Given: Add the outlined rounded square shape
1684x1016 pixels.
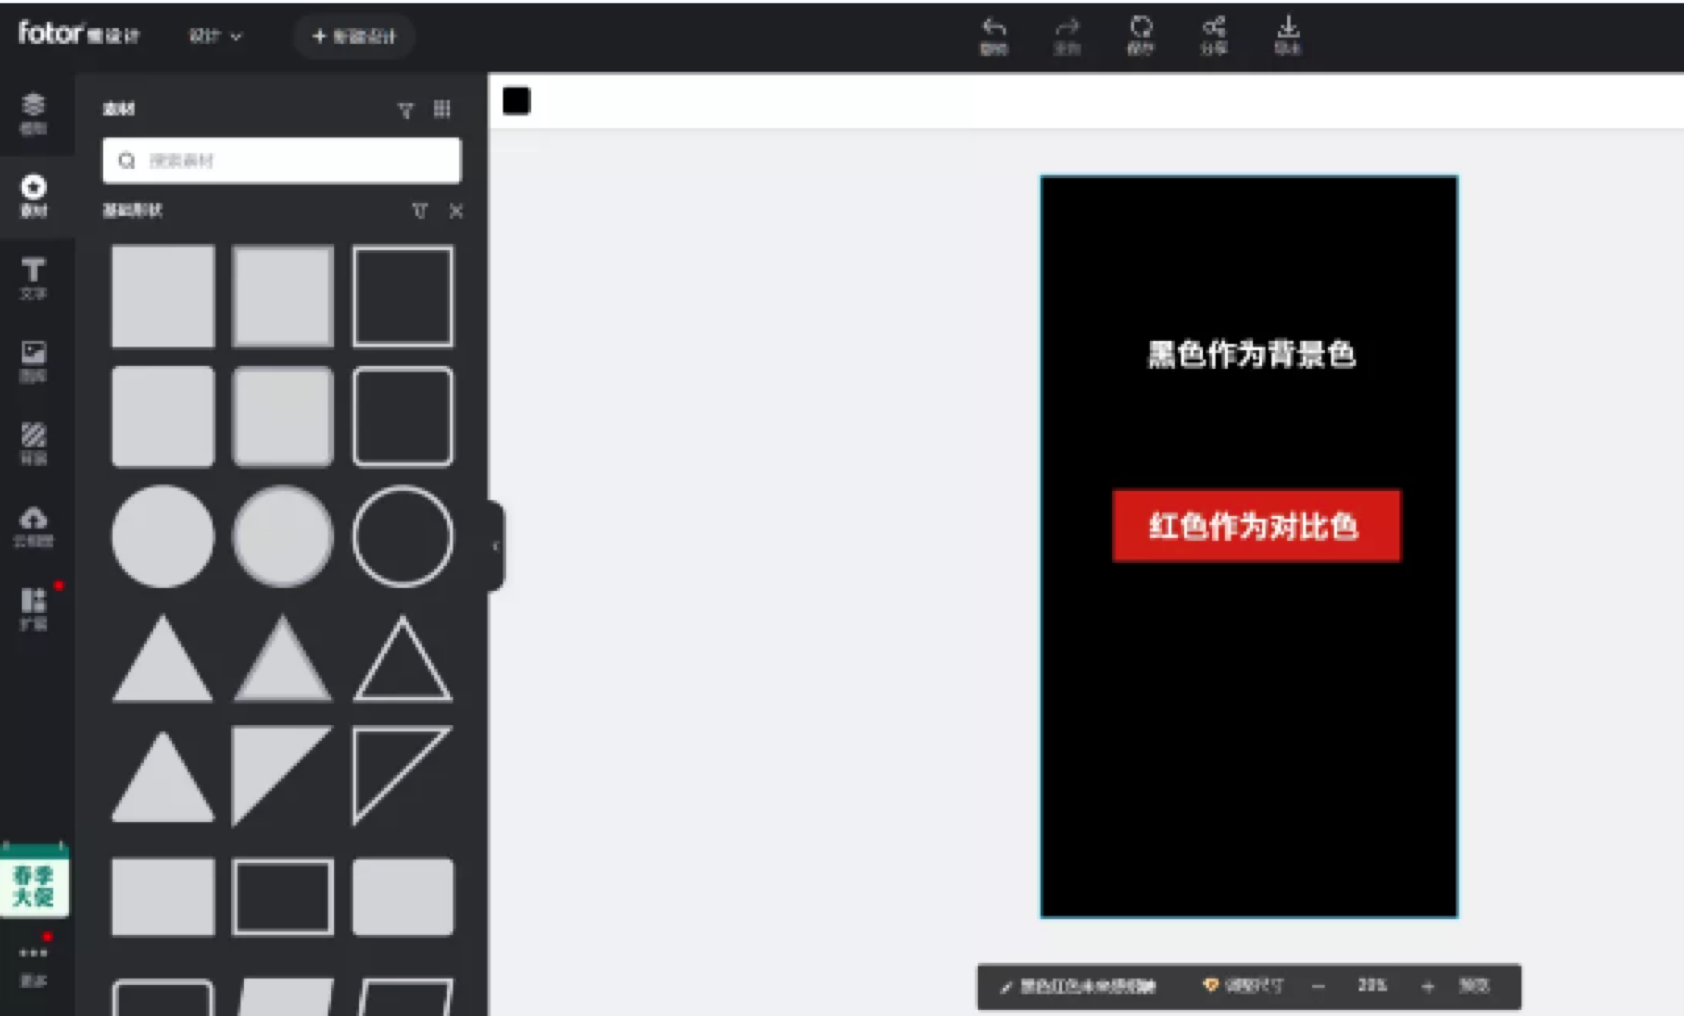Looking at the screenshot, I should coord(403,416).
